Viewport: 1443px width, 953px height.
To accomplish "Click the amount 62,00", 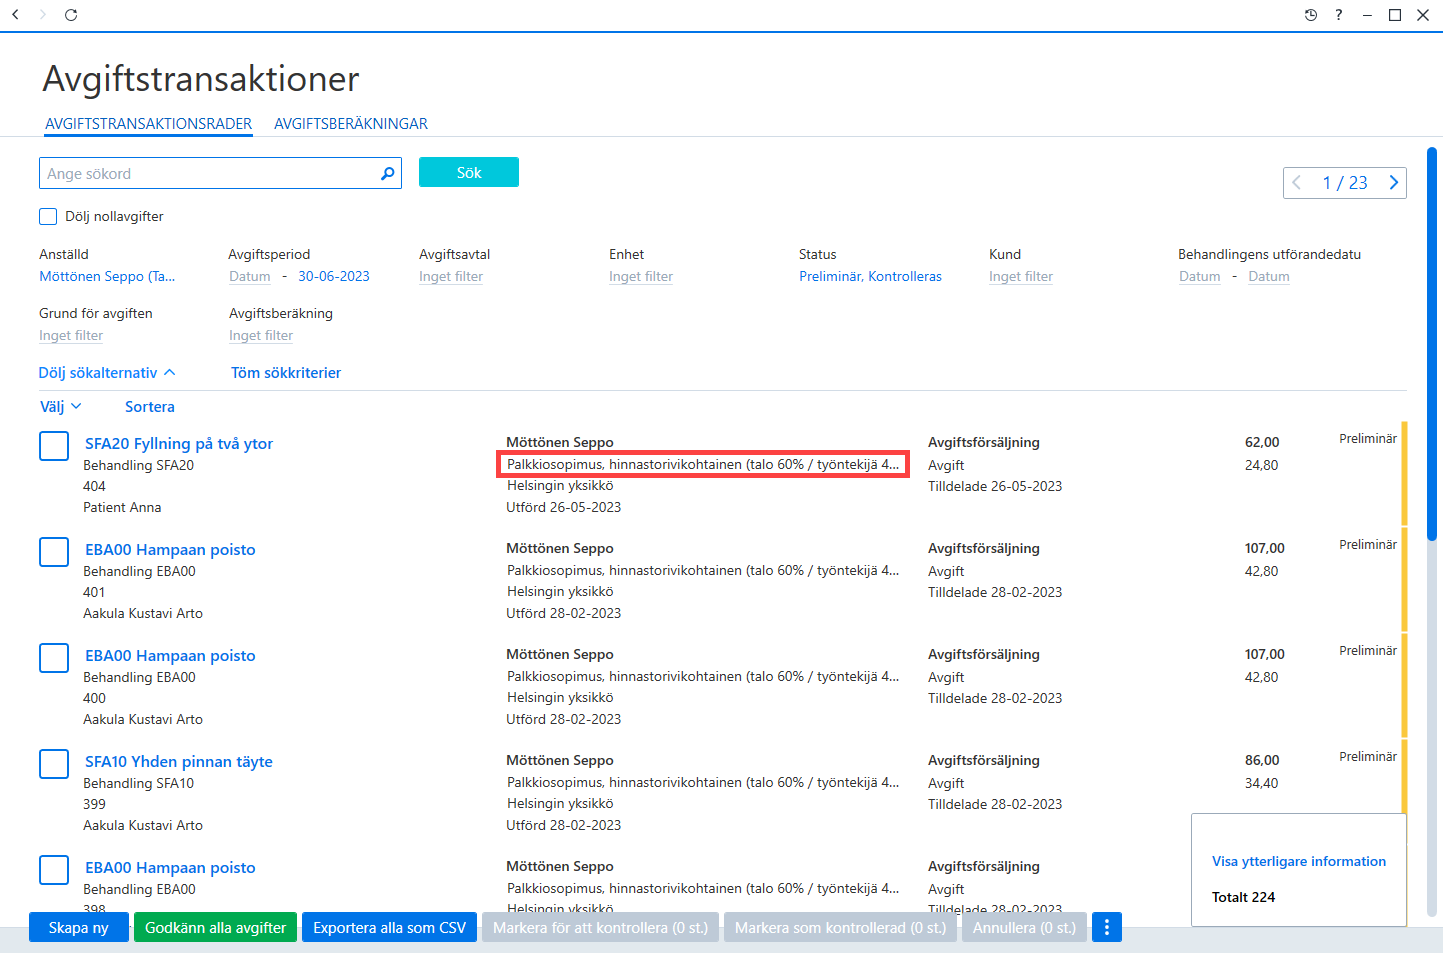I will pyautogui.click(x=1262, y=442).
